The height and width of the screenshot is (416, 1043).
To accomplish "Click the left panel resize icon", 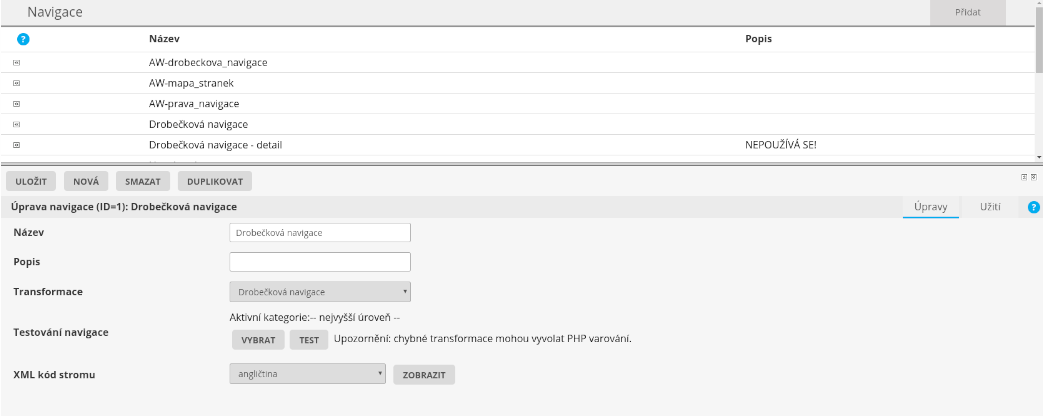I will [x=1024, y=177].
